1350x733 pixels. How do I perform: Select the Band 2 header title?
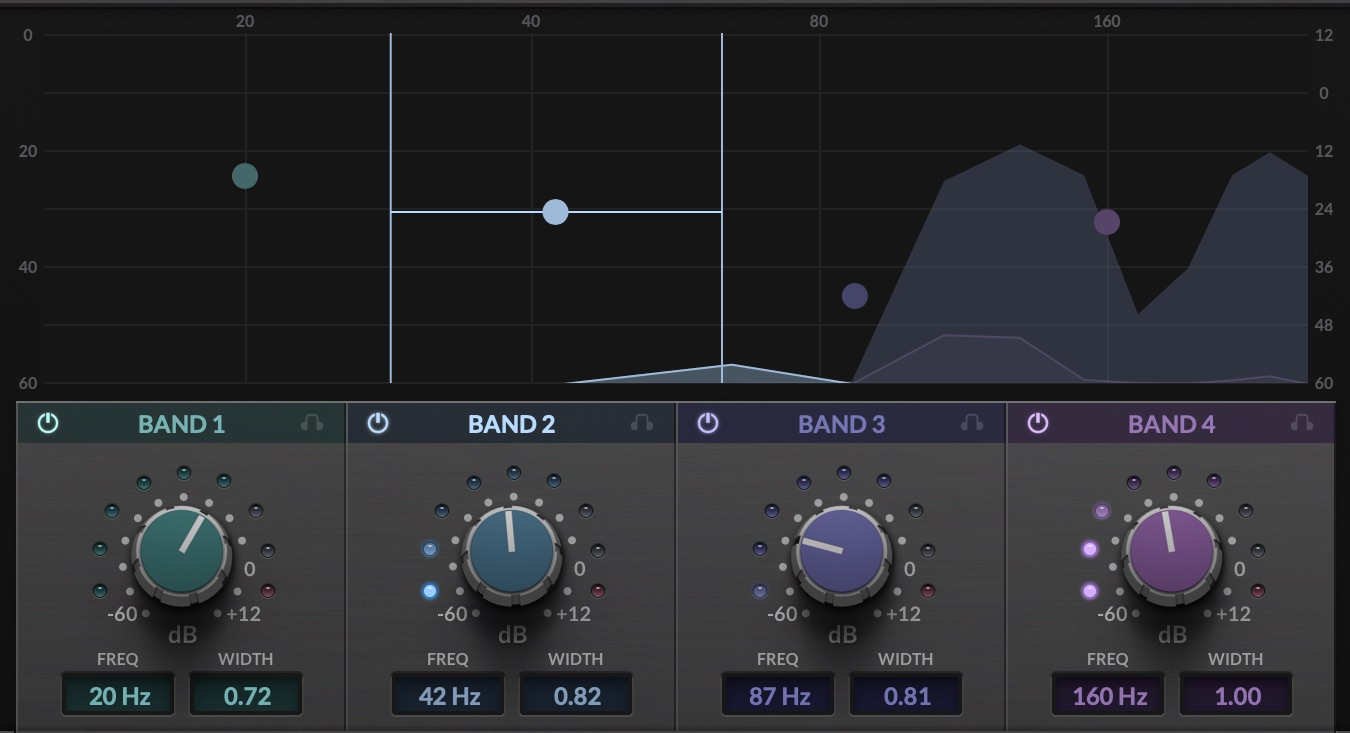[511, 424]
